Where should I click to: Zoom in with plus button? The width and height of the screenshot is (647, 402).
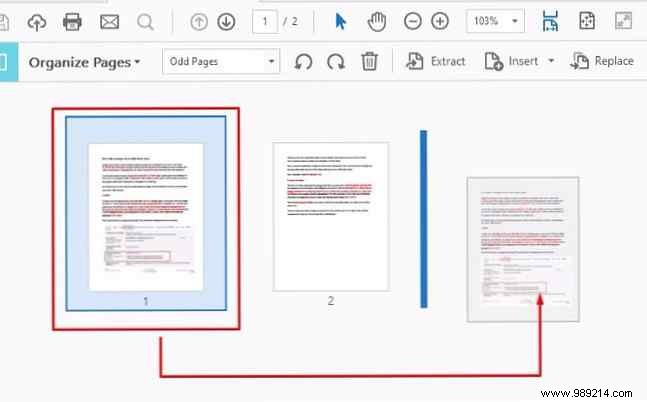(x=440, y=21)
